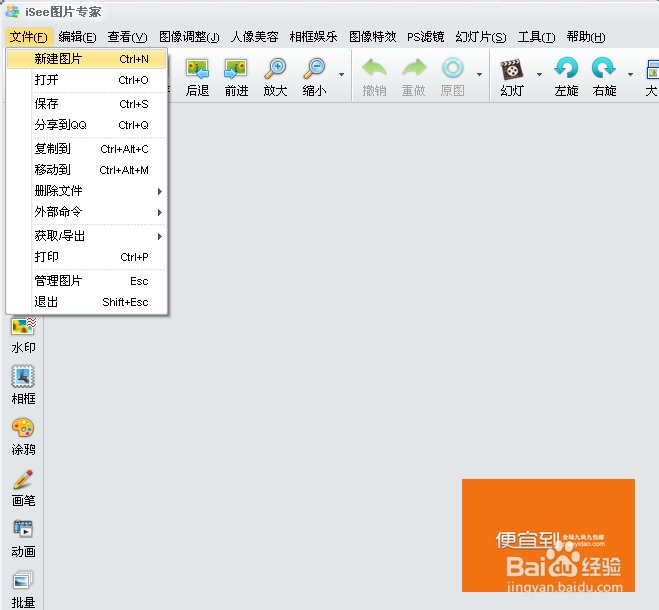Rotate right with 右旋 icon
This screenshot has width=659, height=610.
(x=604, y=68)
